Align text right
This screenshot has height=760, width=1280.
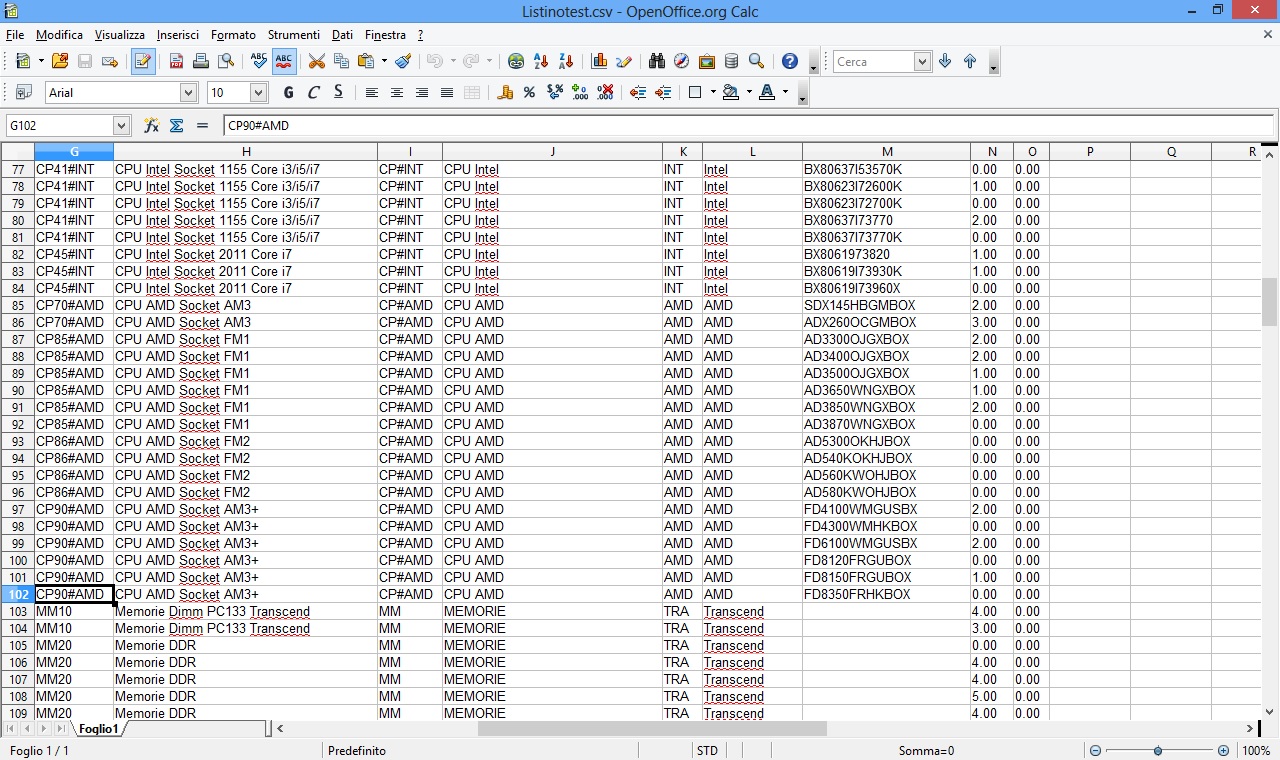[x=422, y=92]
